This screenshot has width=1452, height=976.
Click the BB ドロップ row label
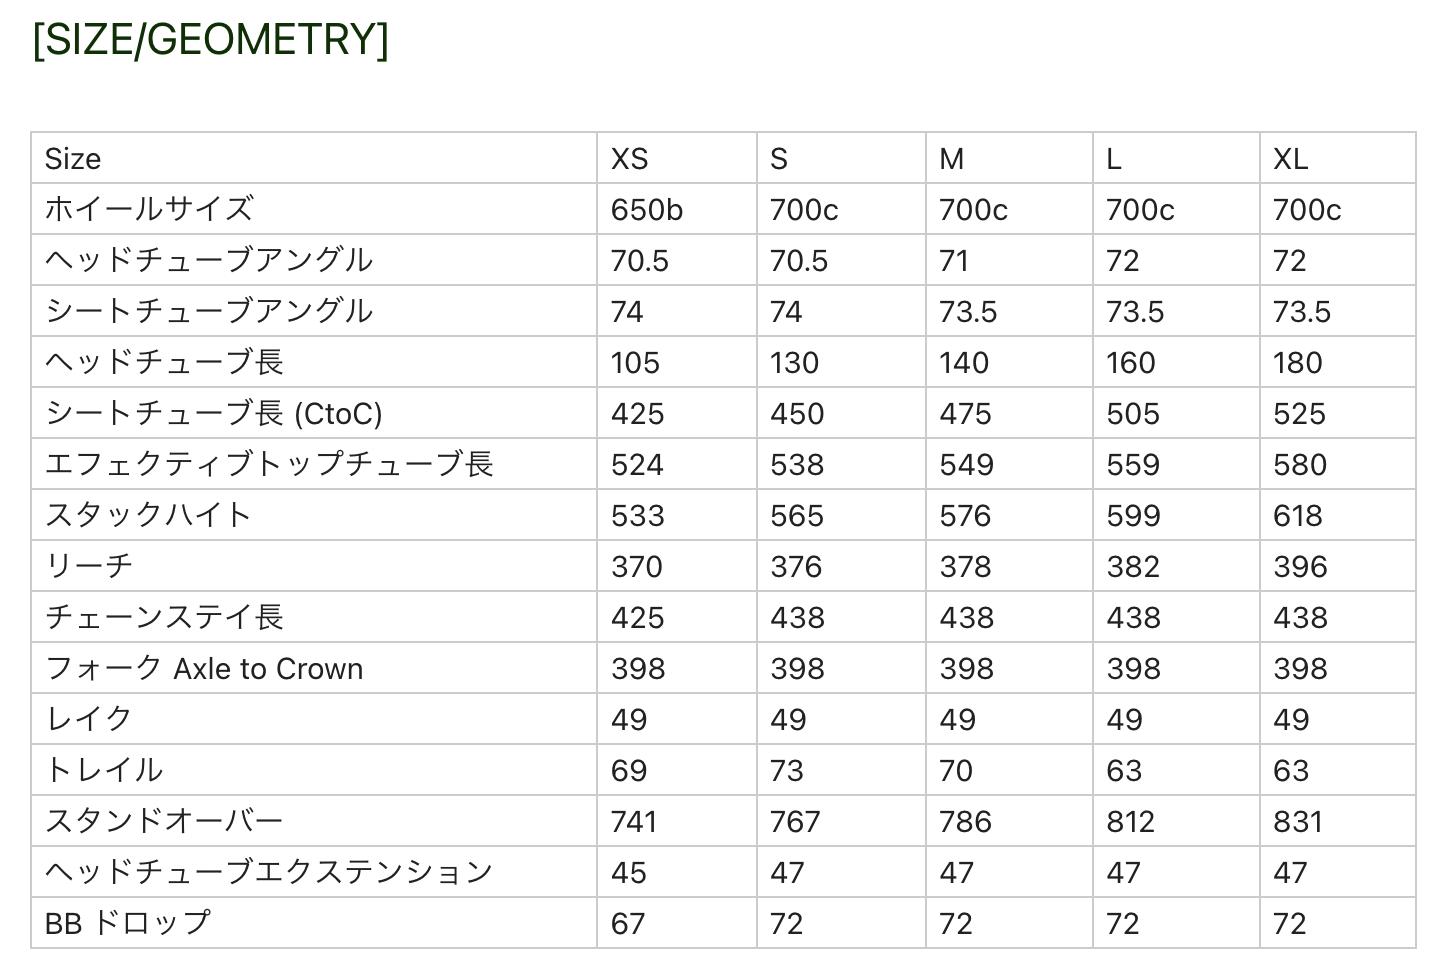[x=128, y=923]
